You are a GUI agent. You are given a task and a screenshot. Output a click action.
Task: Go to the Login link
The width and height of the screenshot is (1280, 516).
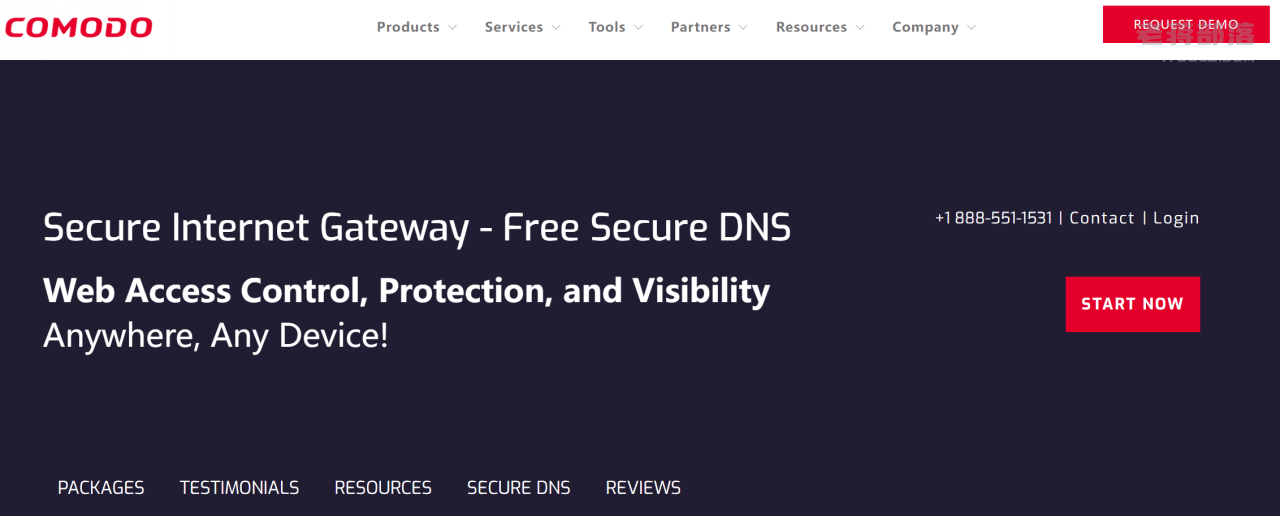click(1176, 218)
